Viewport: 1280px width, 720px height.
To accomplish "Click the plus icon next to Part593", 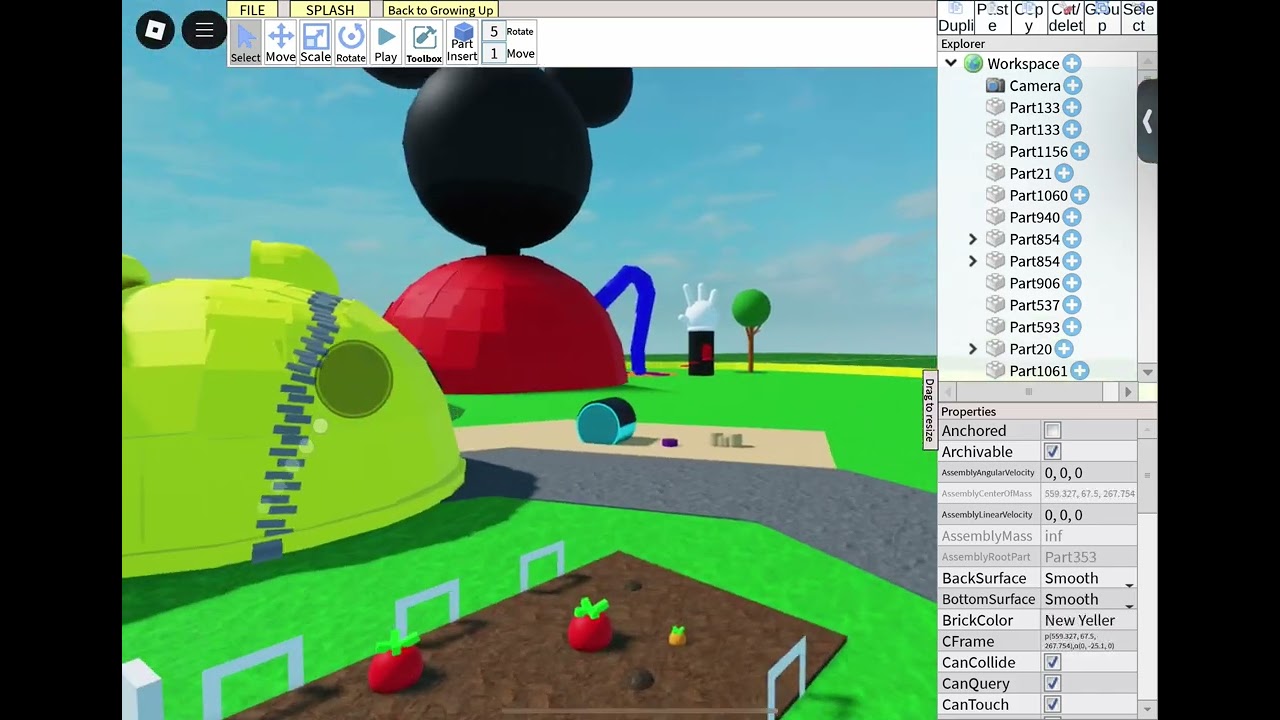I will (x=1072, y=327).
